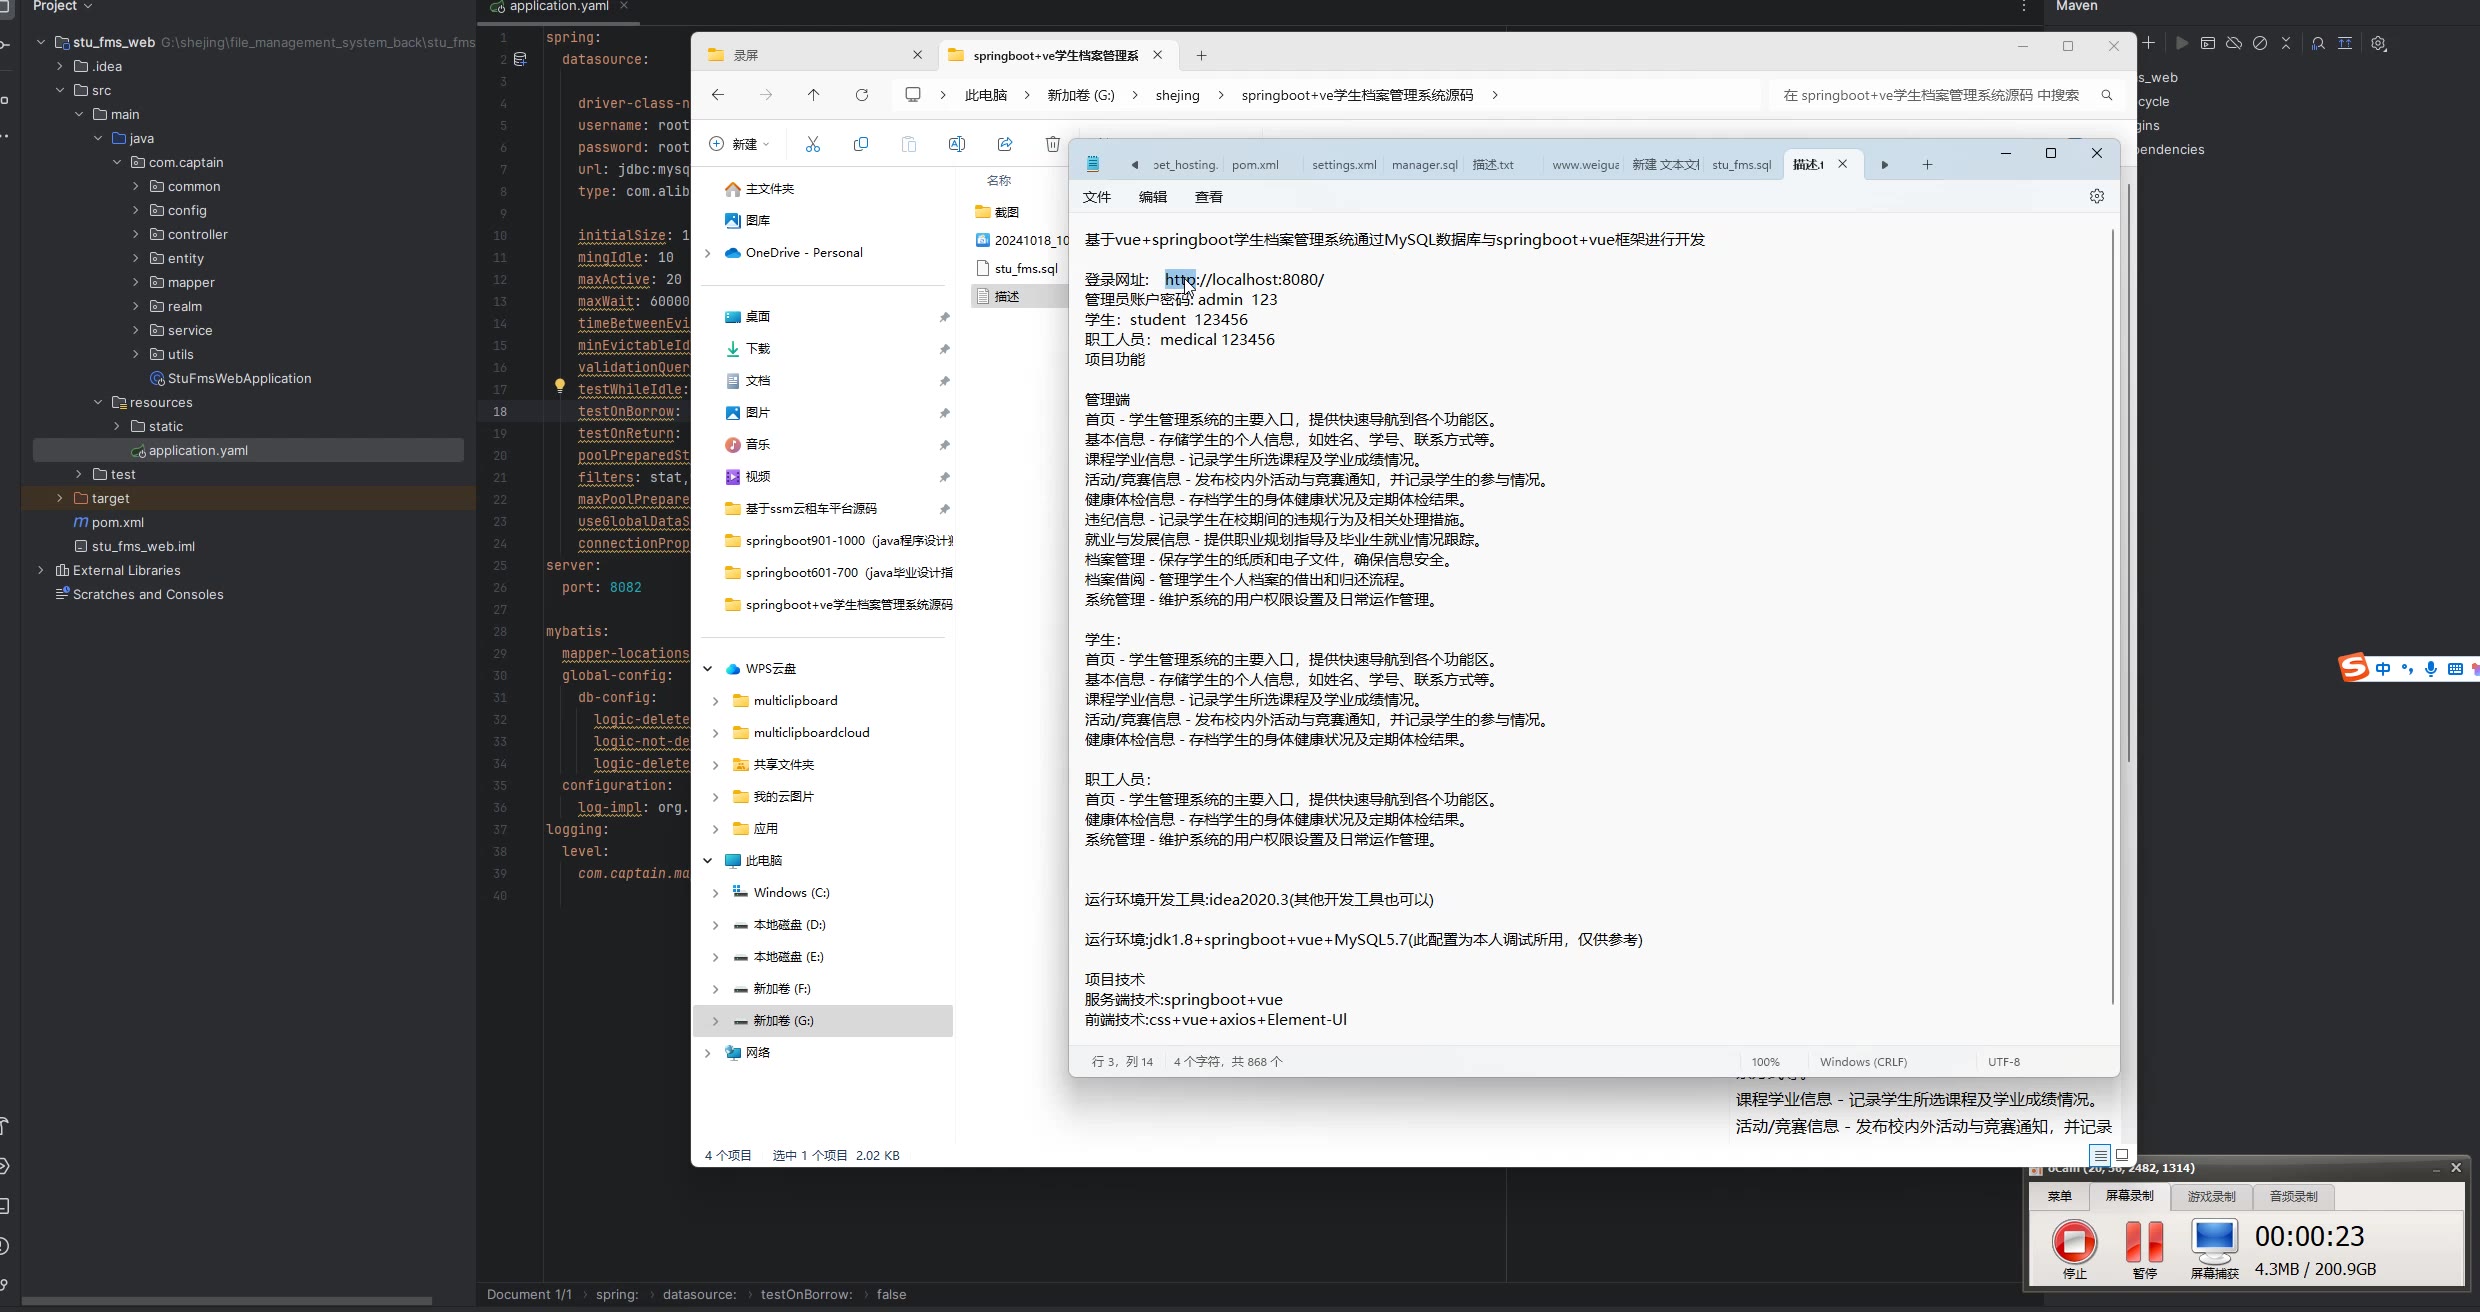Expand the common package in project tree
The image size is (2480, 1312).
click(x=136, y=186)
